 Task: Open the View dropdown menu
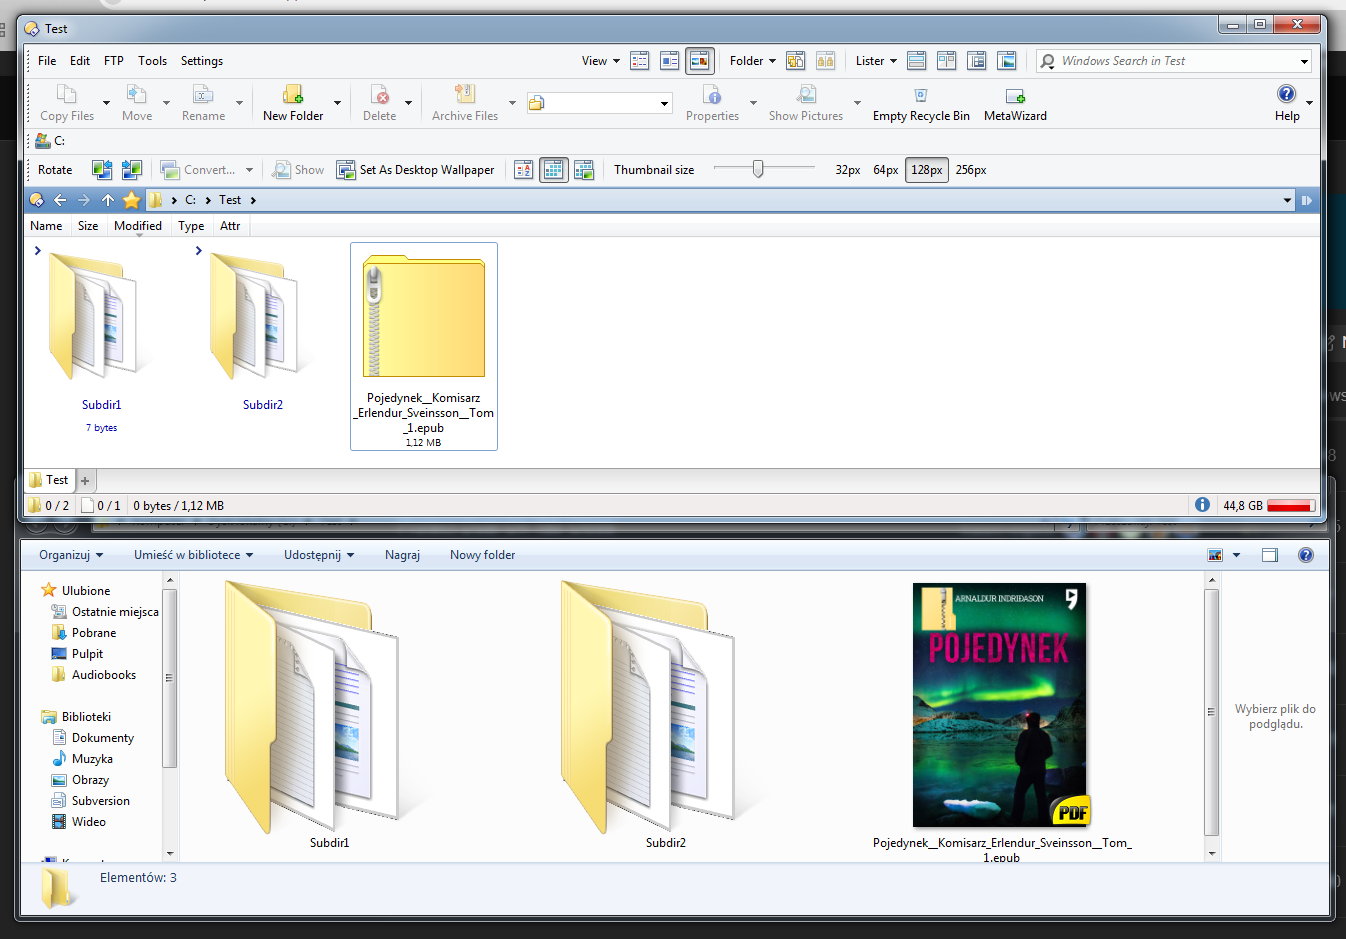coord(600,61)
